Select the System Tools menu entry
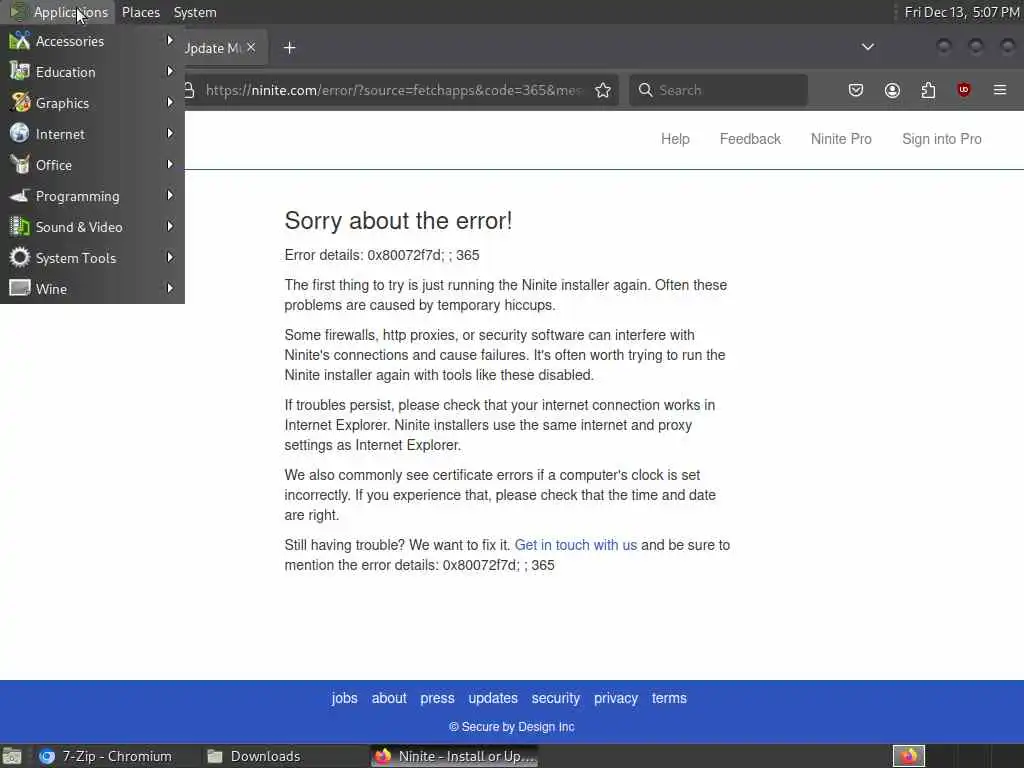This screenshot has width=1024, height=768. pyautogui.click(x=92, y=257)
